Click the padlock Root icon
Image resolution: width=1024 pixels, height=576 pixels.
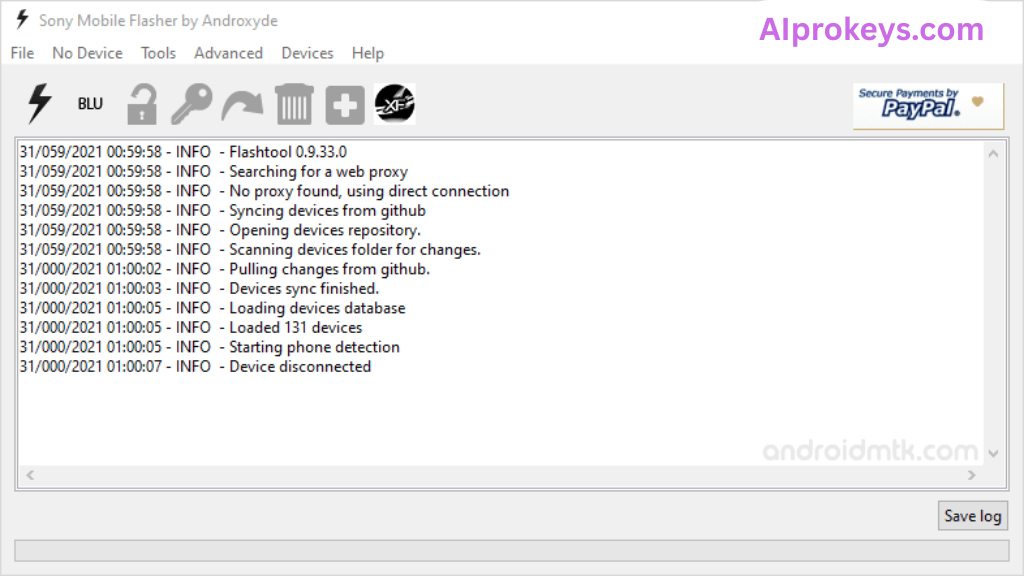pyautogui.click(x=142, y=104)
